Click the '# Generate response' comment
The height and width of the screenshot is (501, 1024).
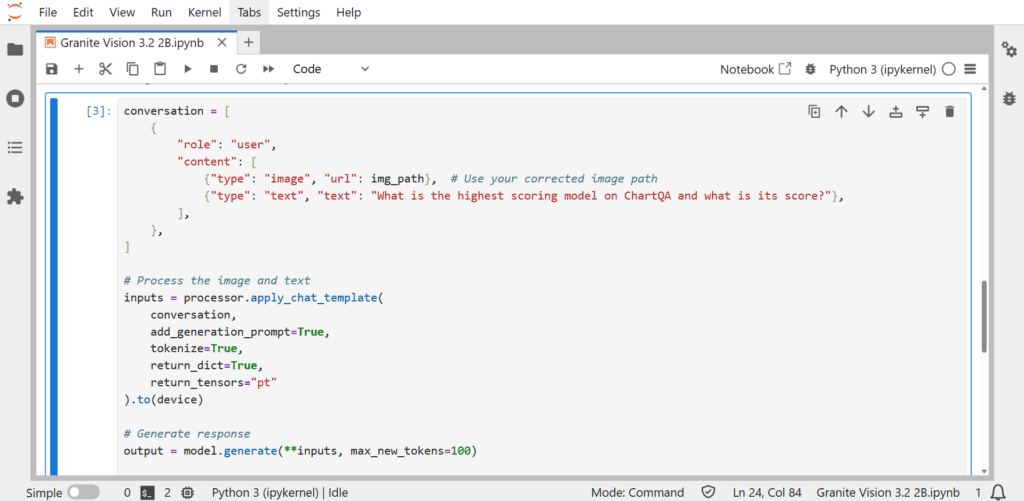pyautogui.click(x=187, y=434)
